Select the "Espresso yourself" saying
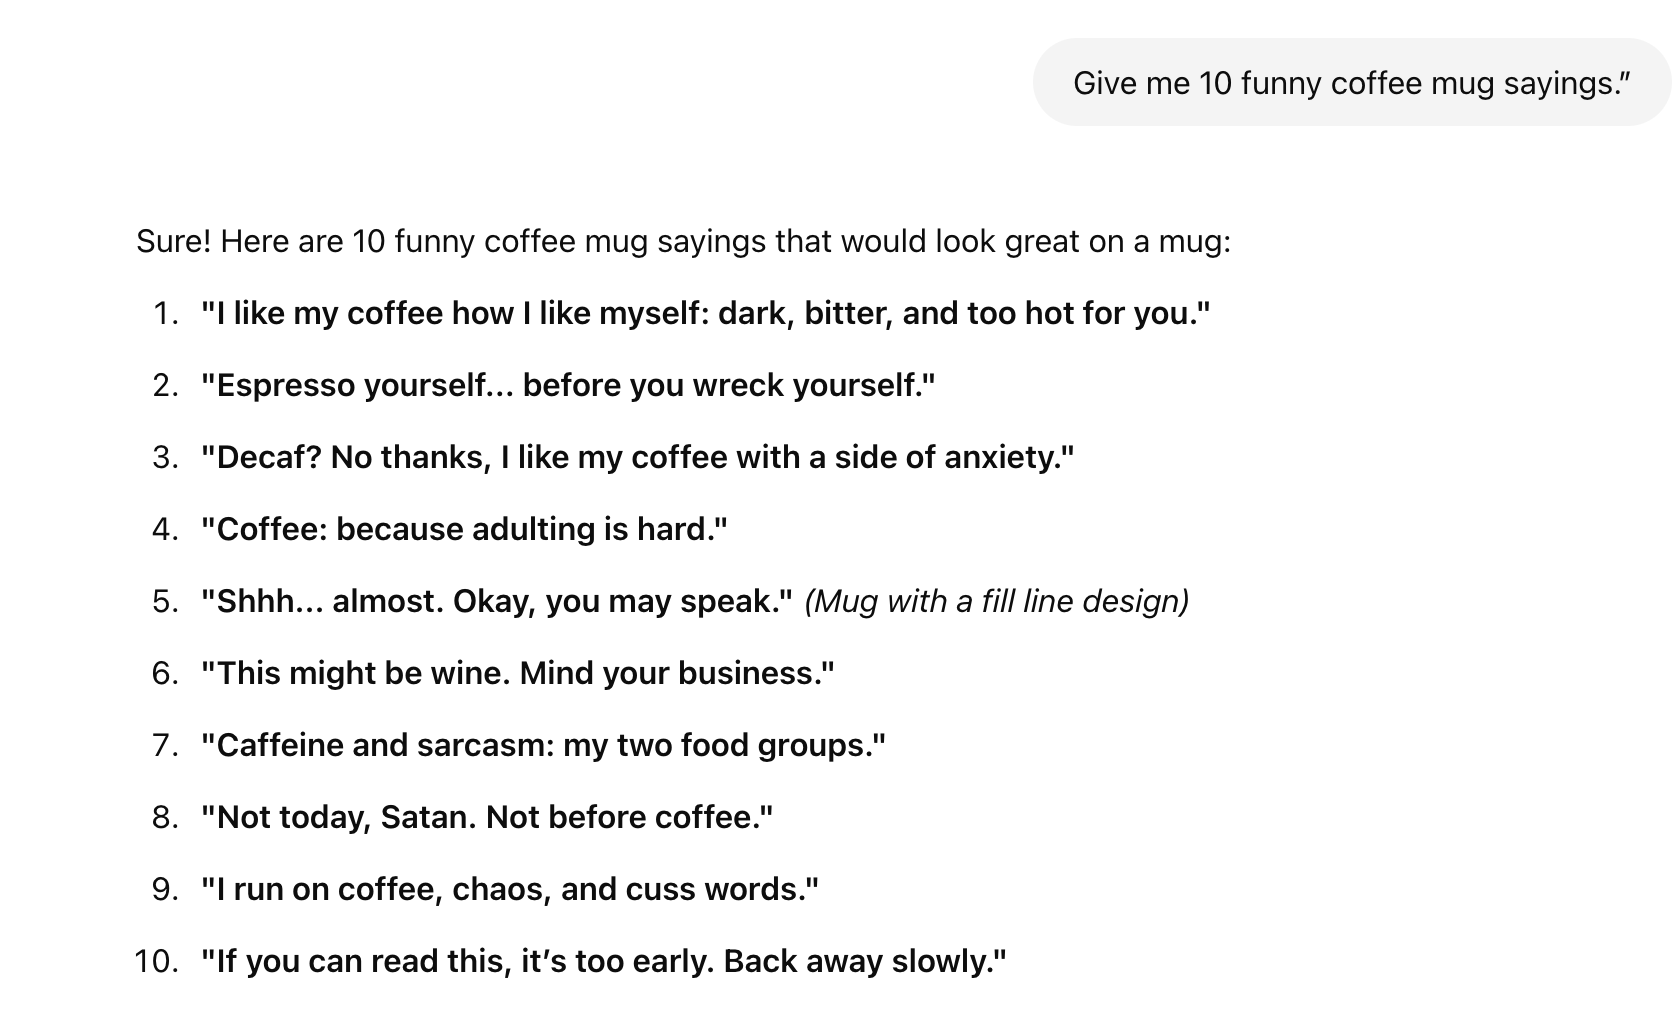Viewport: 1676px width, 1022px height. click(567, 386)
